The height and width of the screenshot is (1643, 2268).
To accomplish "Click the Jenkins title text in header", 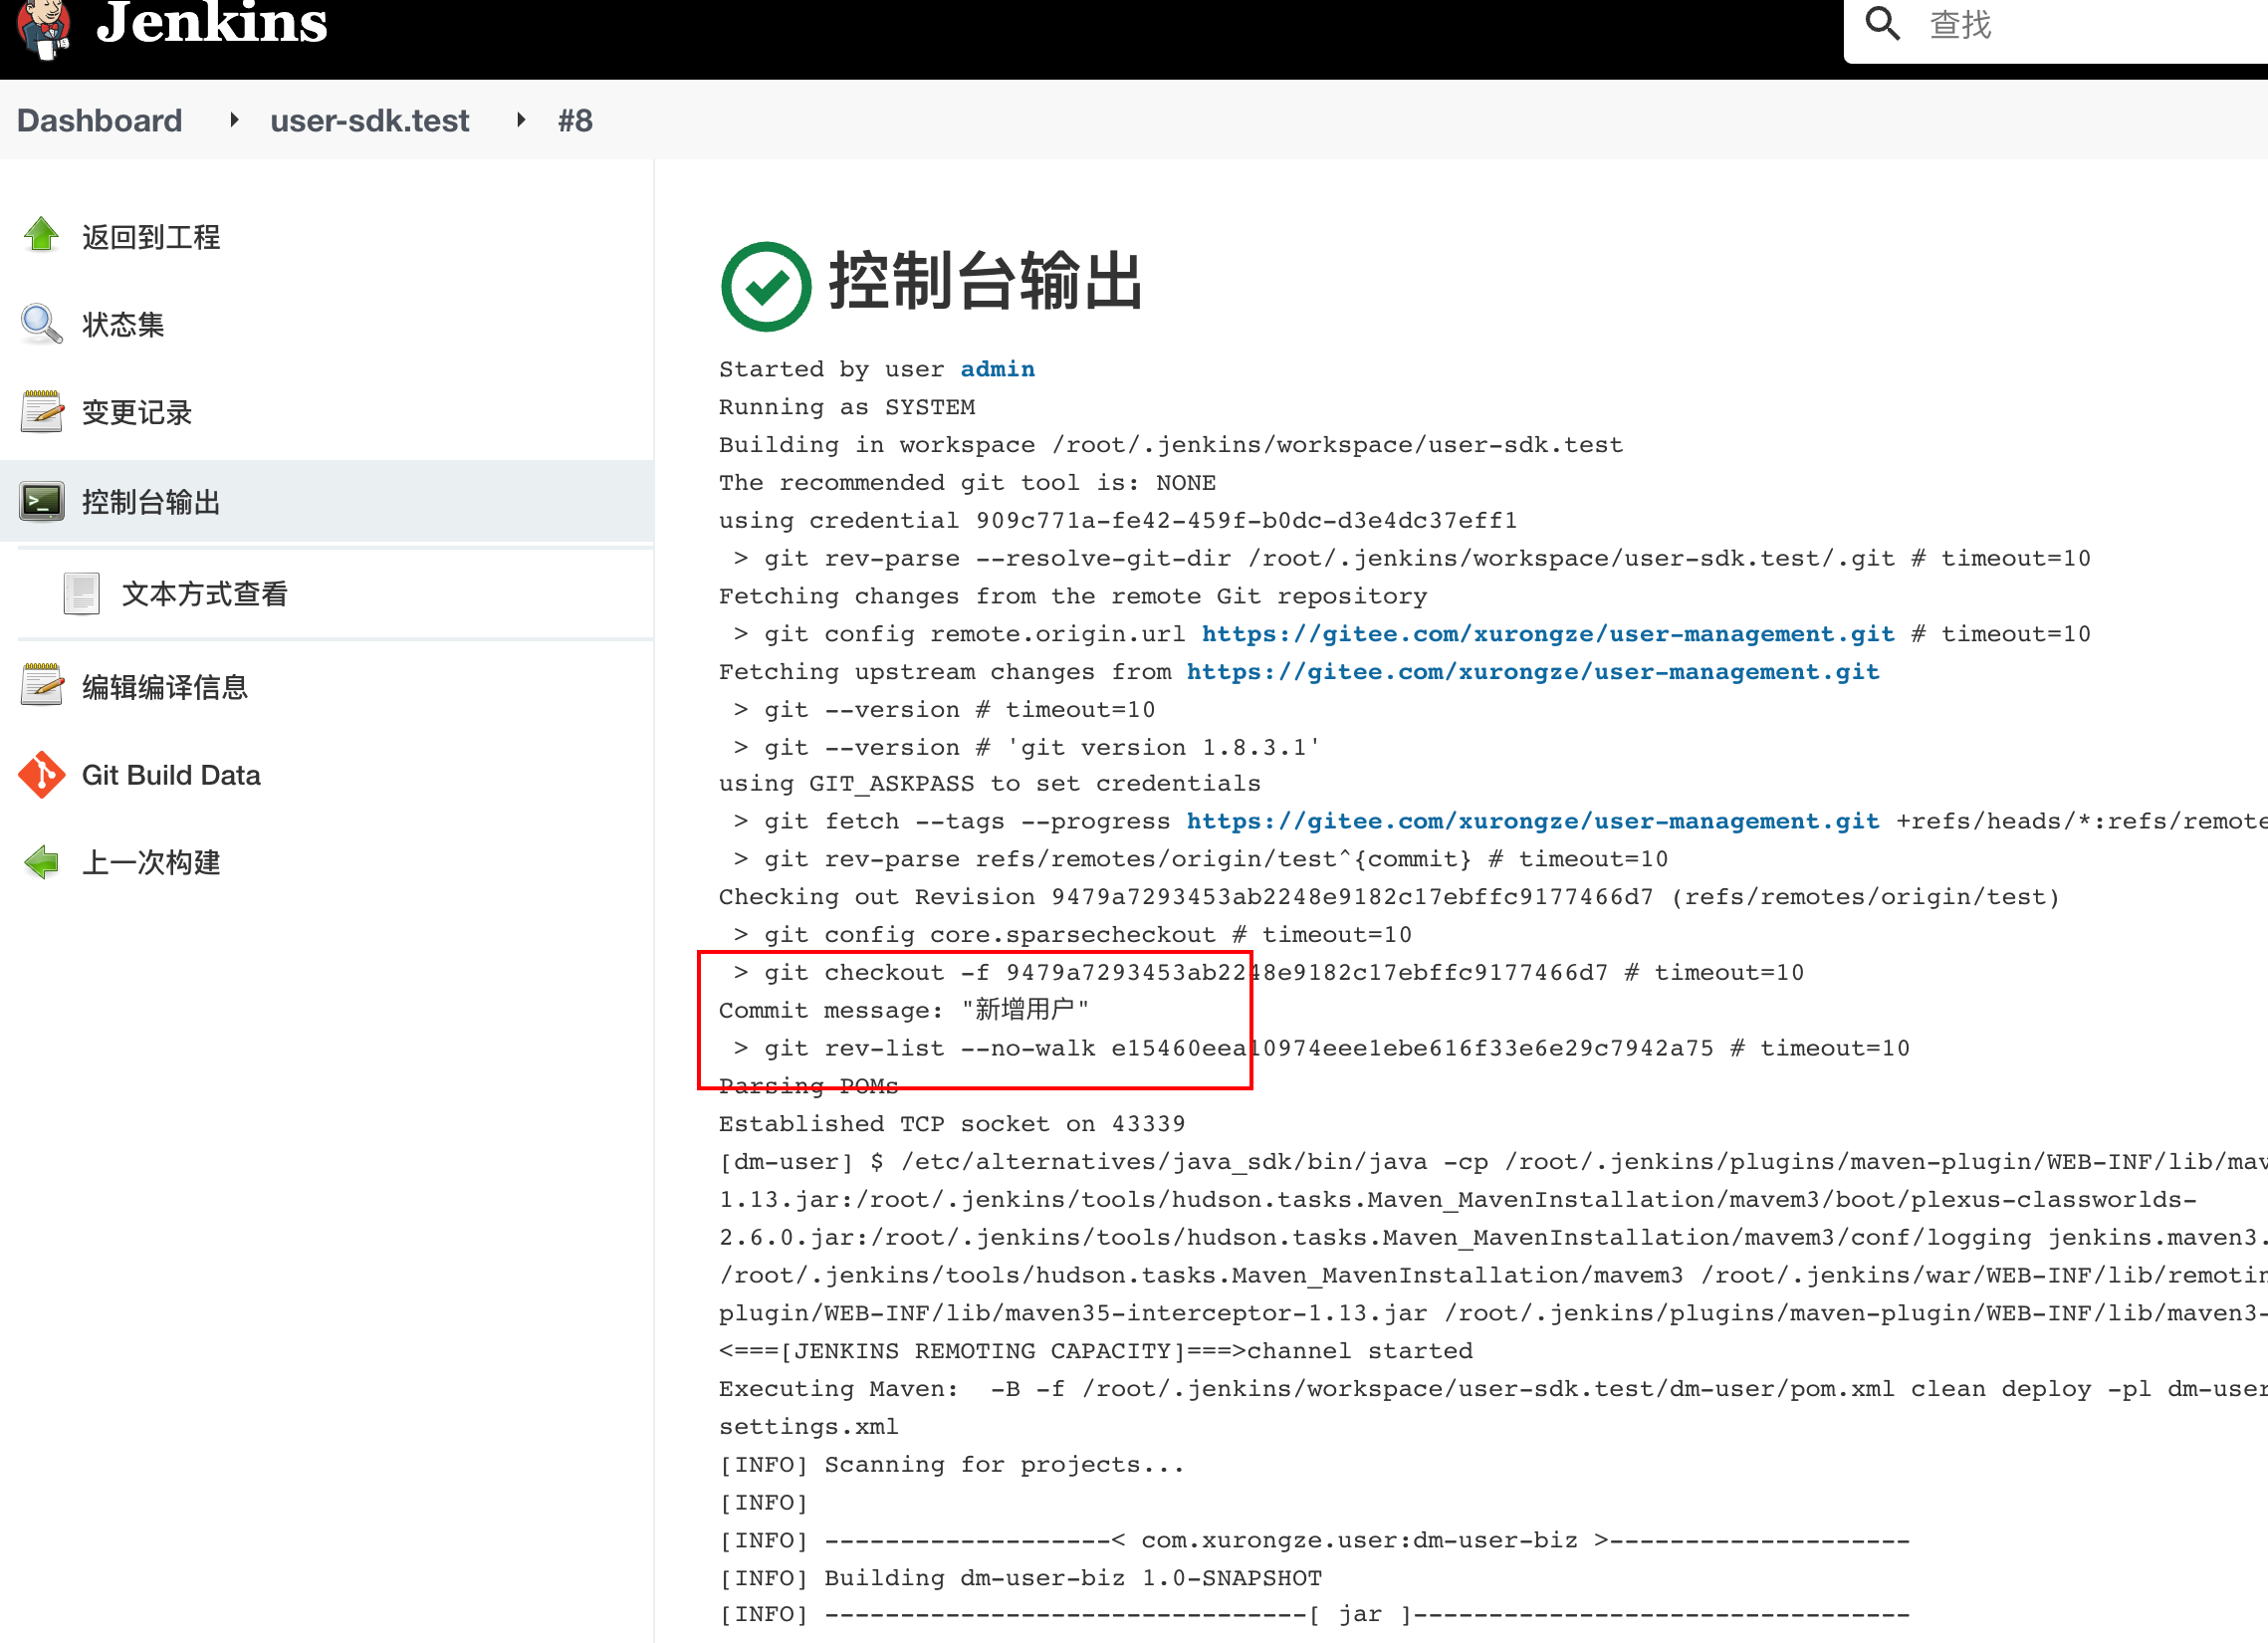I will tap(211, 23).
